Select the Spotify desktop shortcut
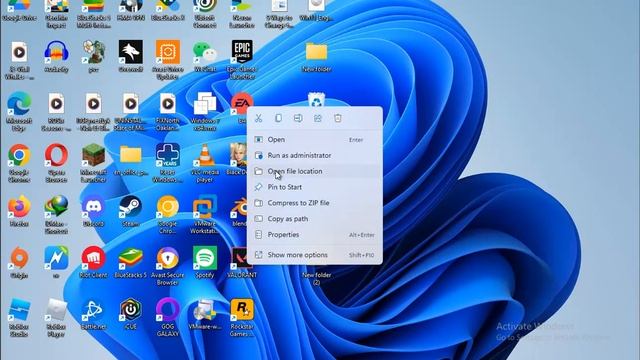The width and height of the screenshot is (640, 360). pyautogui.click(x=205, y=258)
